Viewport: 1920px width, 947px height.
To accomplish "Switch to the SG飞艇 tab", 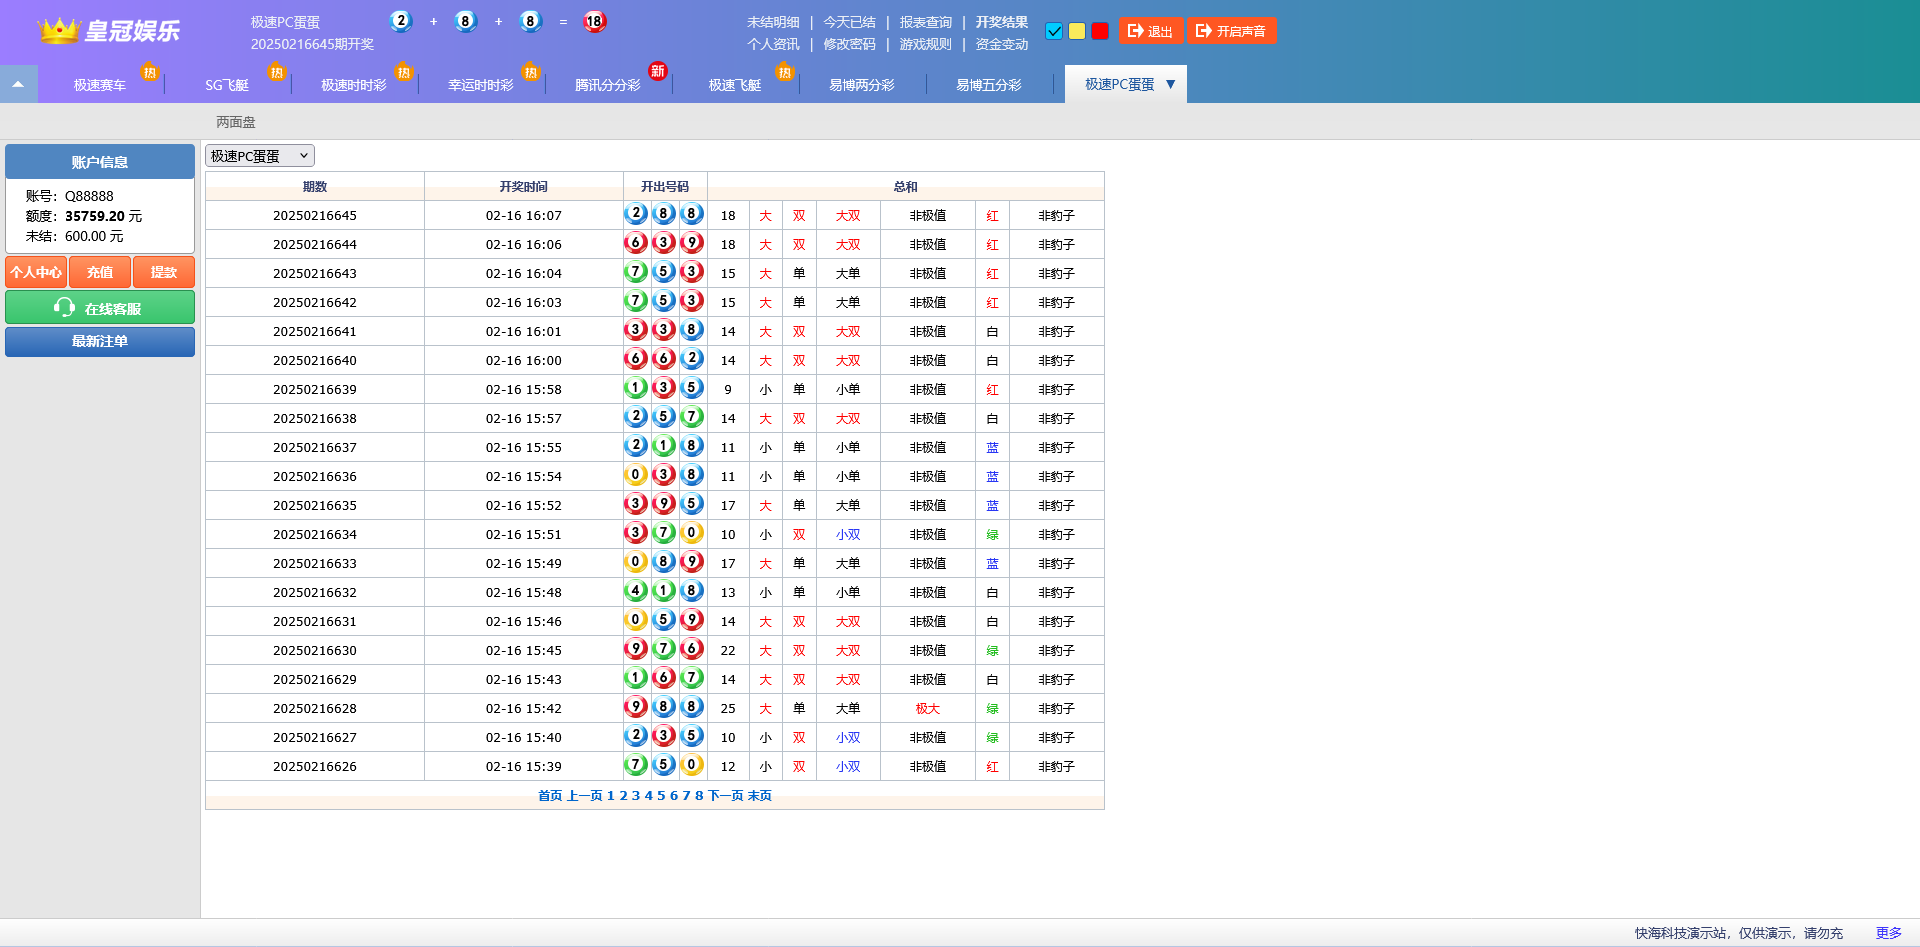I will tap(227, 85).
